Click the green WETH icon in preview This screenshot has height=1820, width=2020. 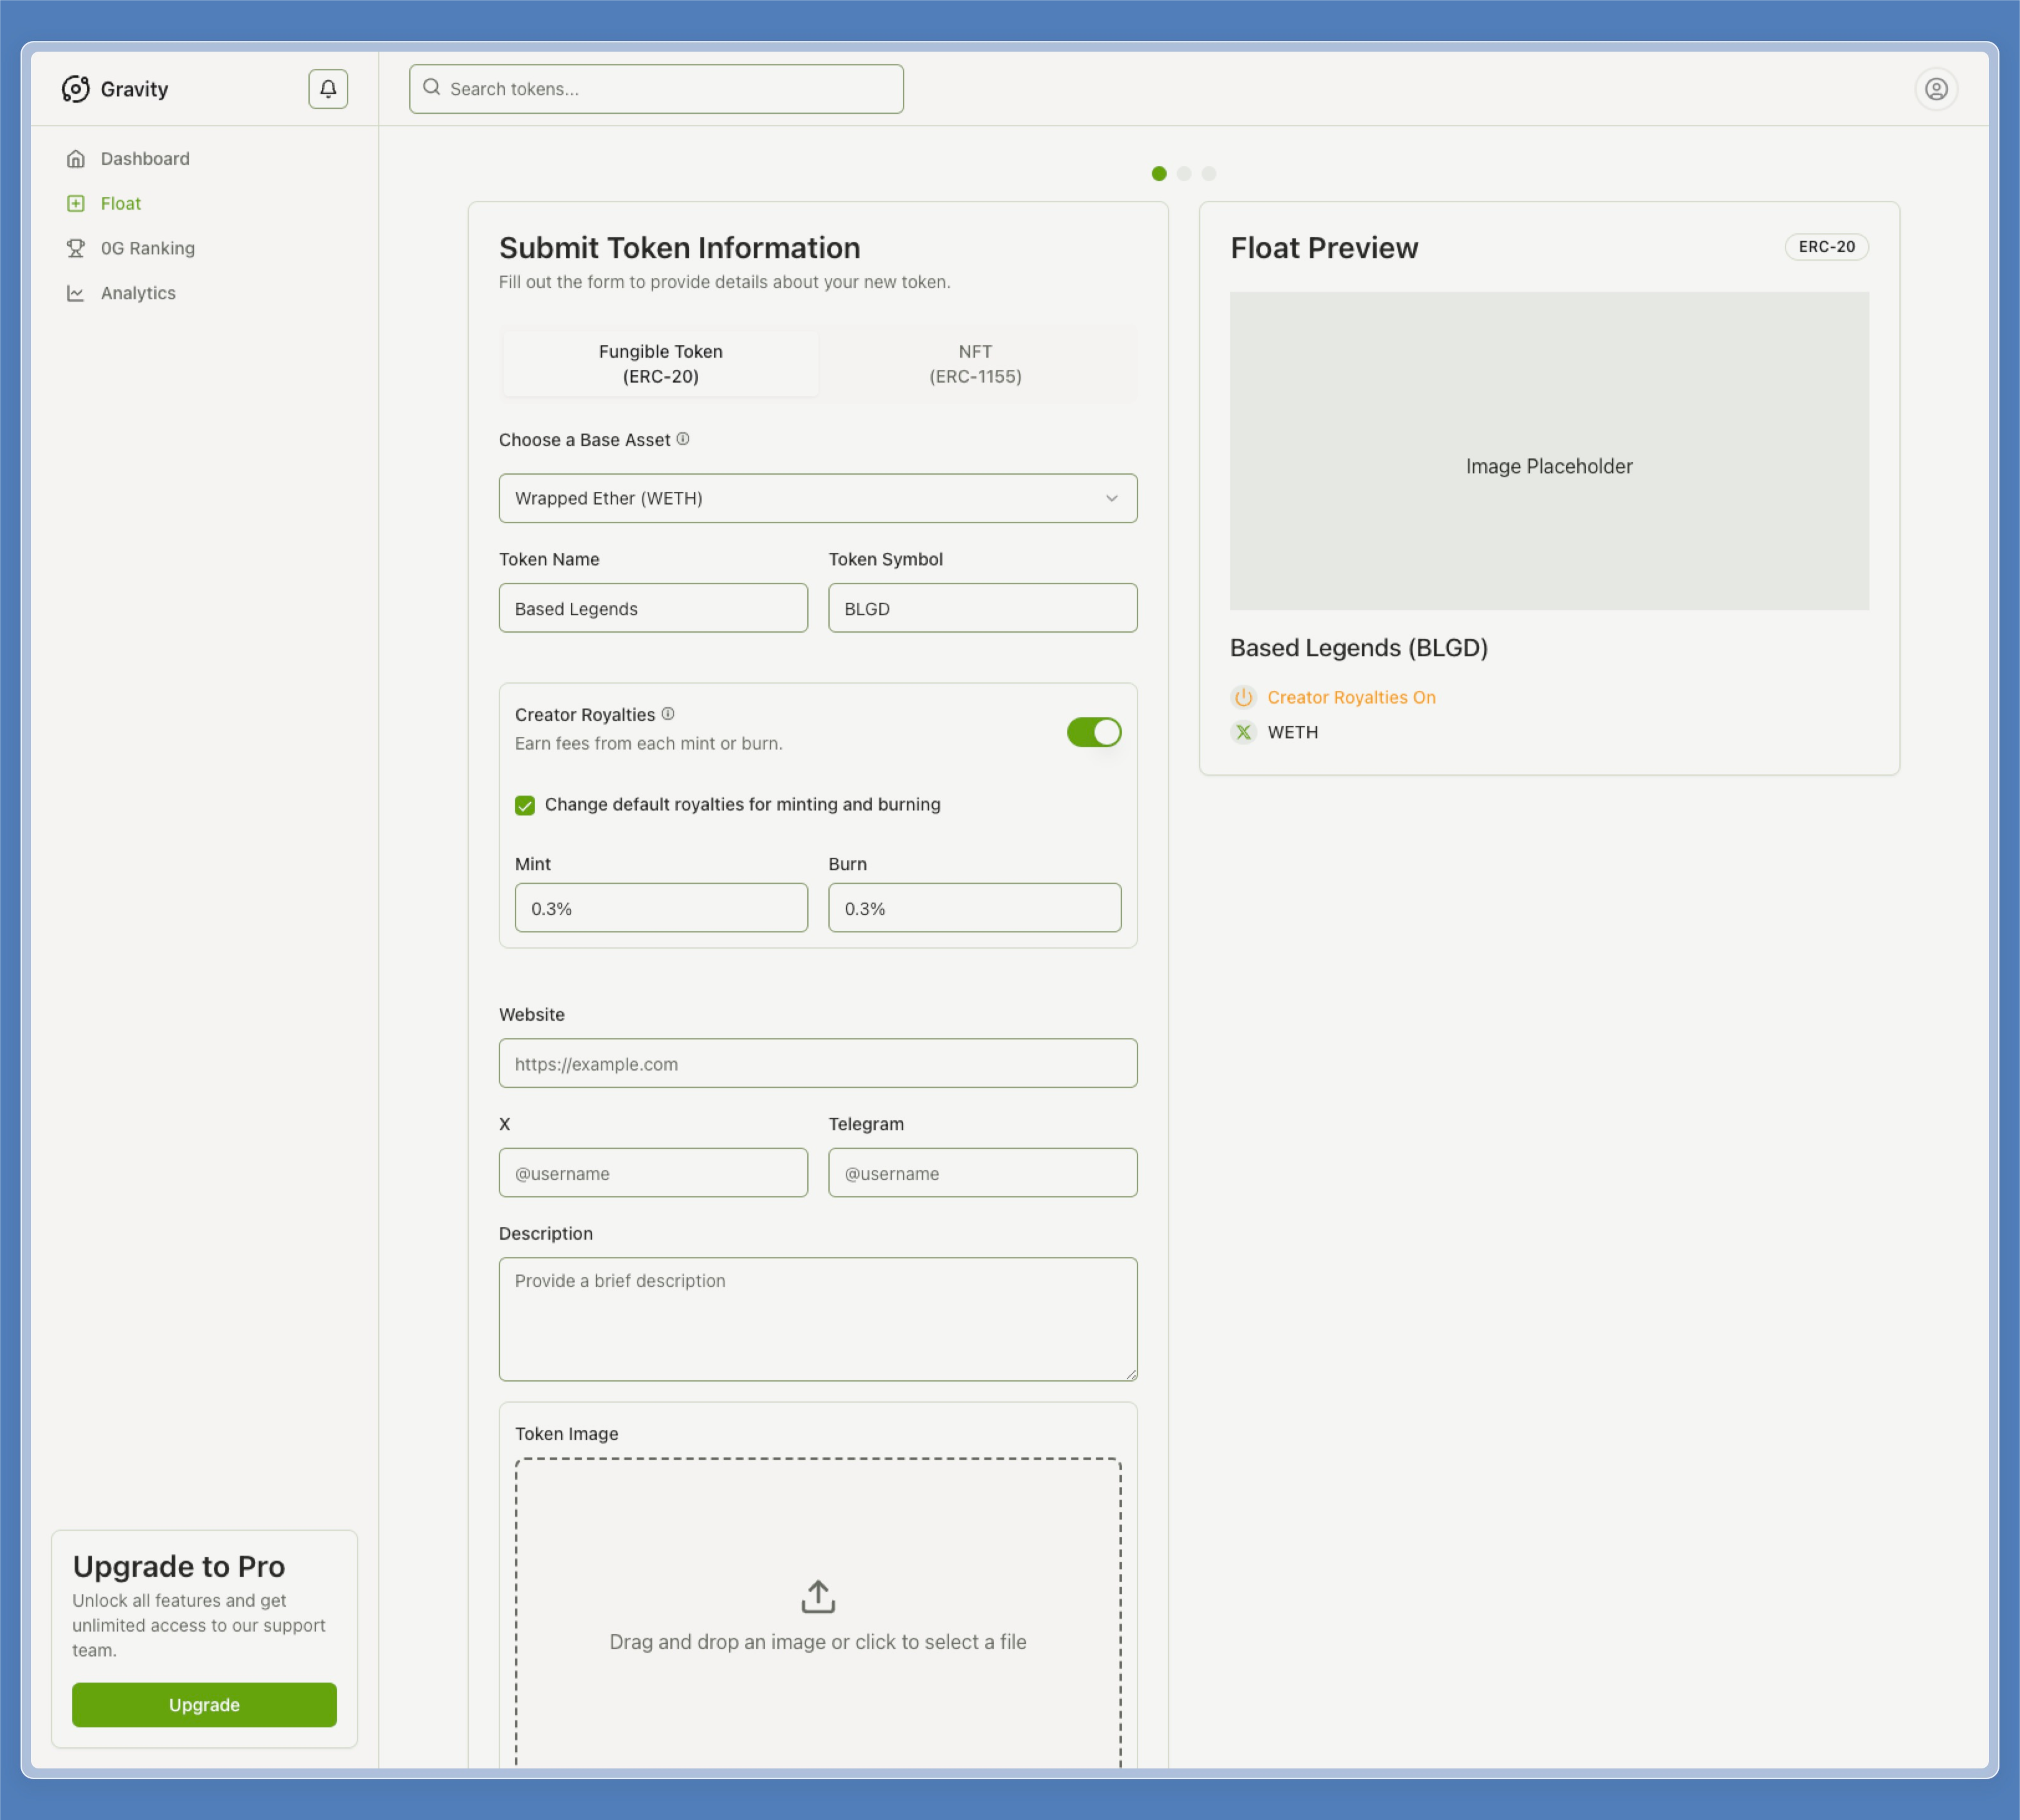(1243, 732)
